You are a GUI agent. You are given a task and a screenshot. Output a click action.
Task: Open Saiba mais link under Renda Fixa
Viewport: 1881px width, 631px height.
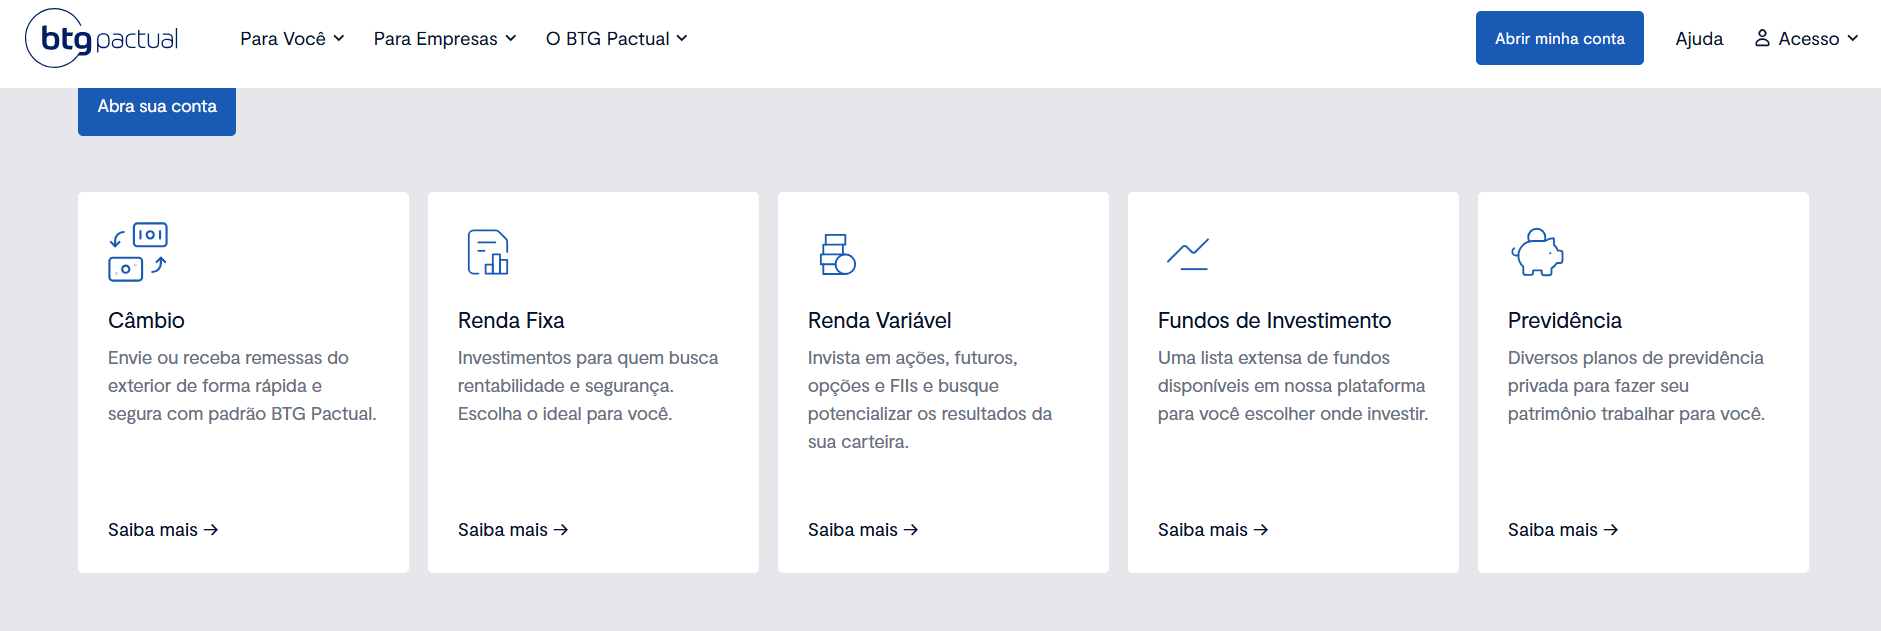tap(512, 530)
